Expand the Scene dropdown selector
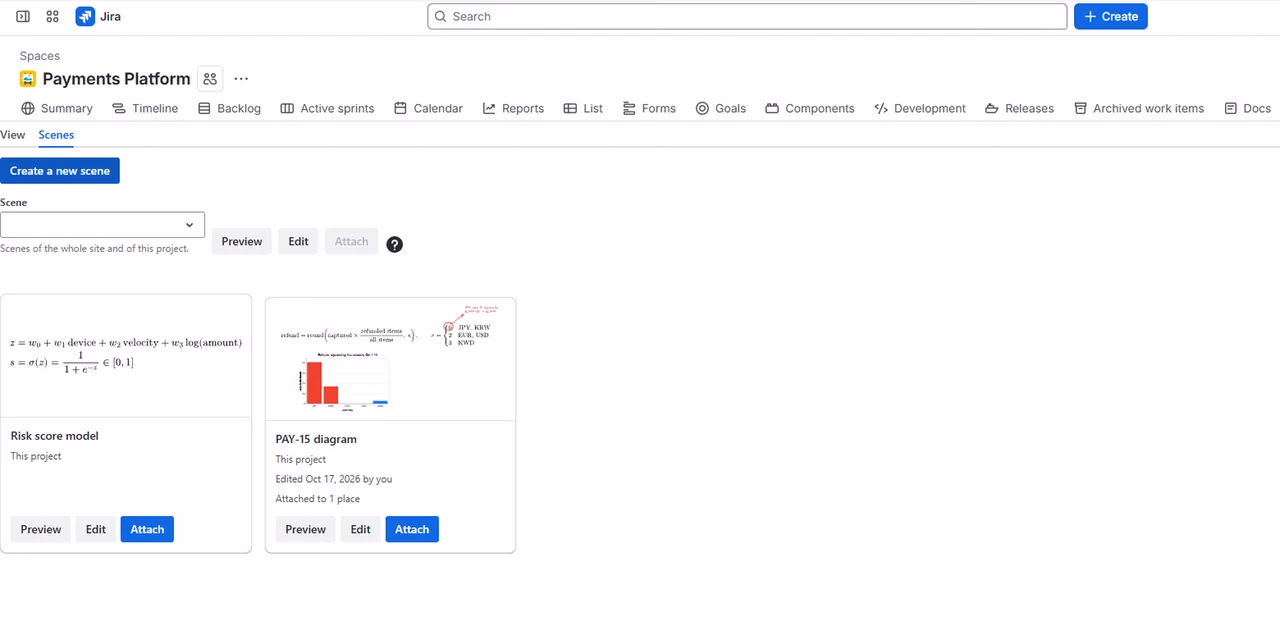Image resolution: width=1280 pixels, height=626 pixels. (x=102, y=225)
